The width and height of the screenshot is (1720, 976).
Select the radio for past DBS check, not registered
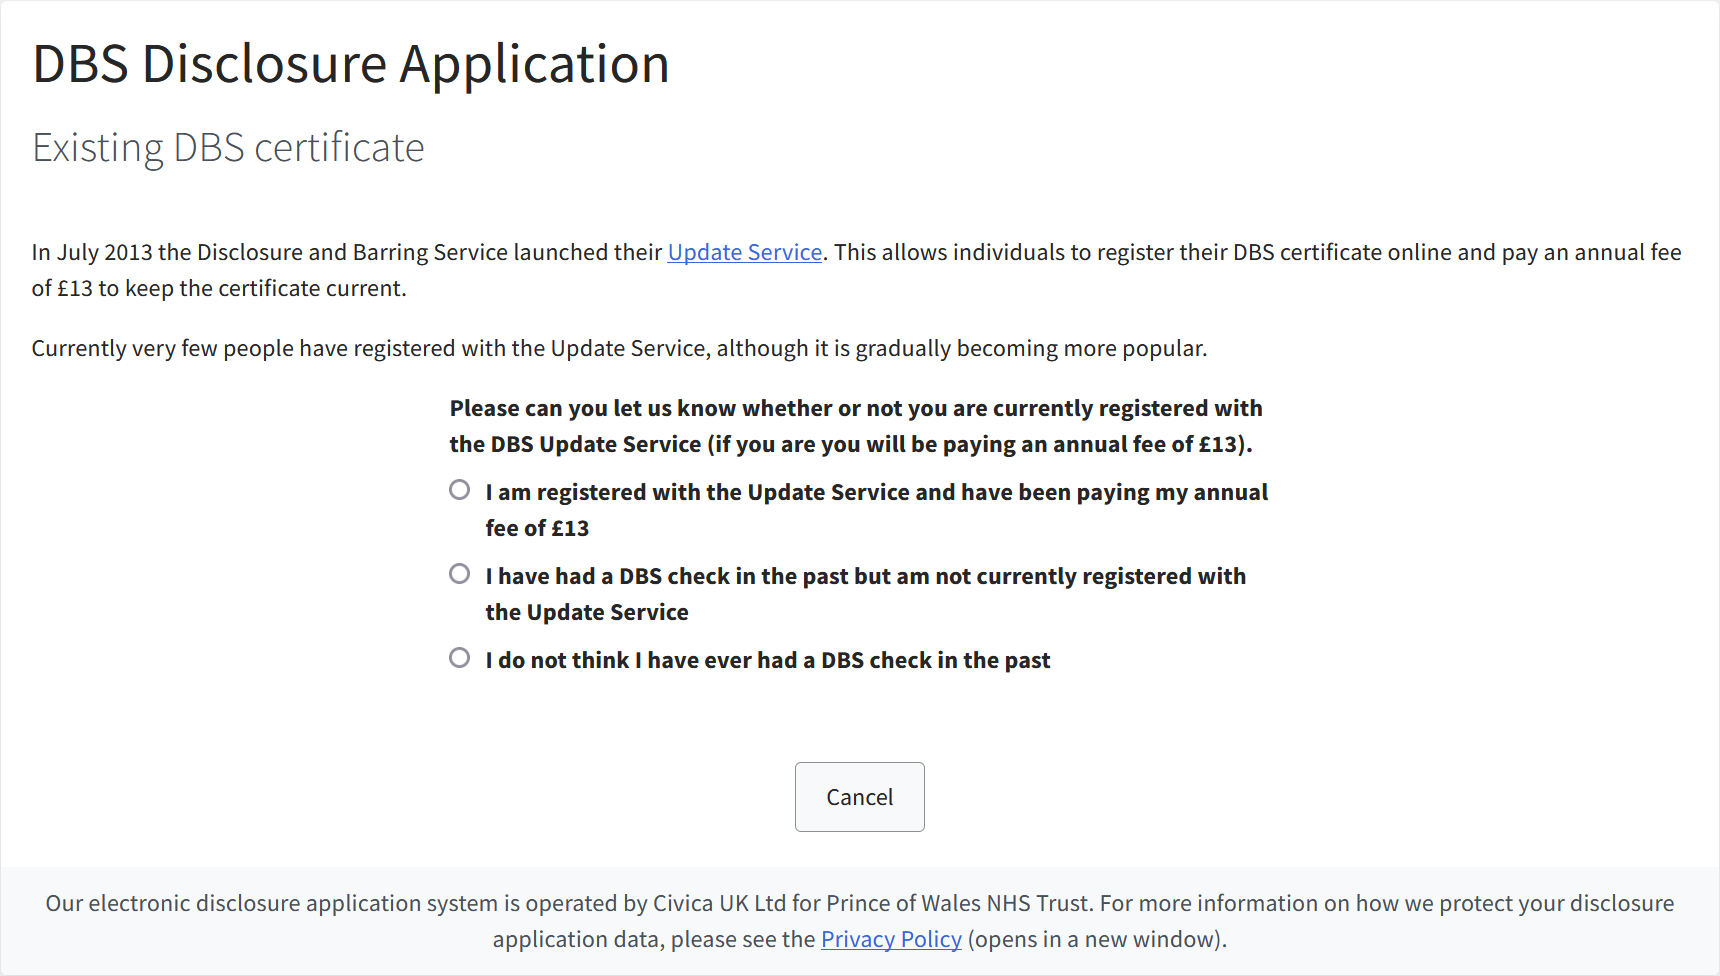click(x=459, y=574)
